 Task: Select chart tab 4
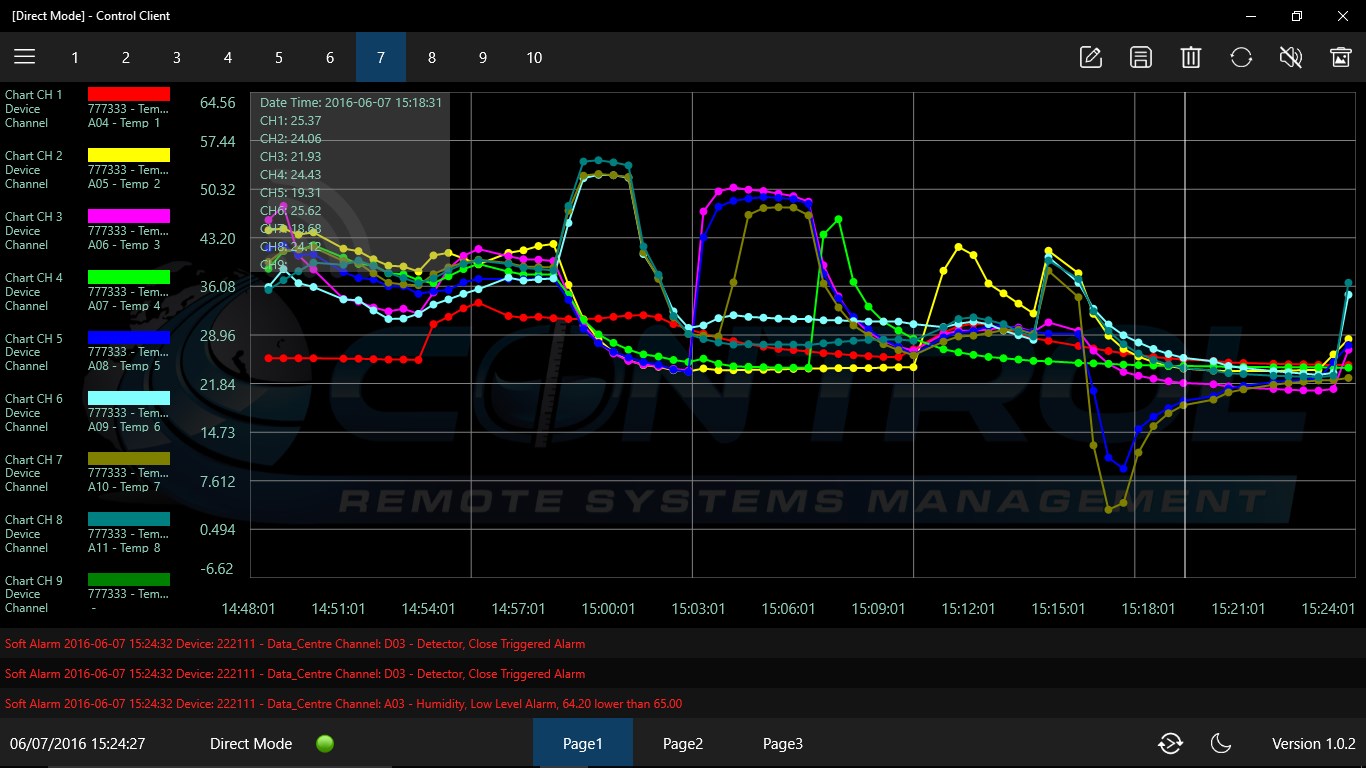click(x=228, y=57)
